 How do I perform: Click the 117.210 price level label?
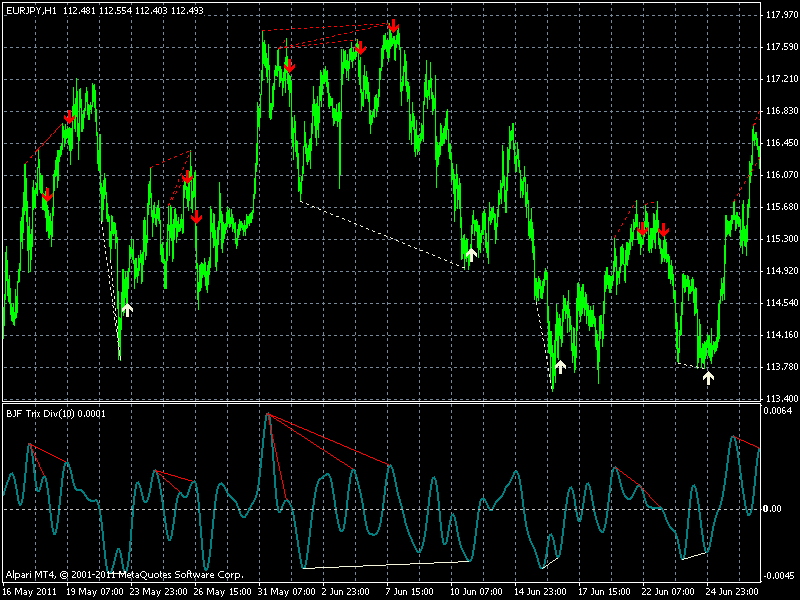pos(781,79)
